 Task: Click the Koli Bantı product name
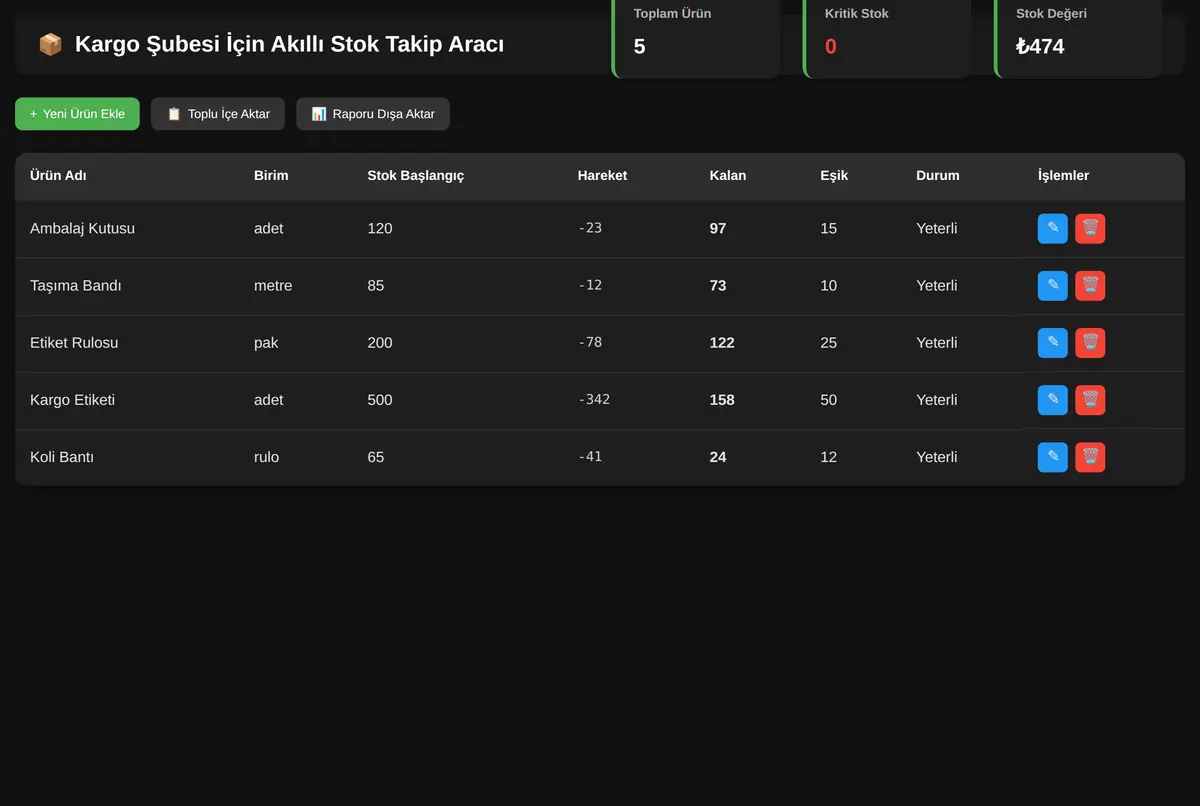click(62, 457)
